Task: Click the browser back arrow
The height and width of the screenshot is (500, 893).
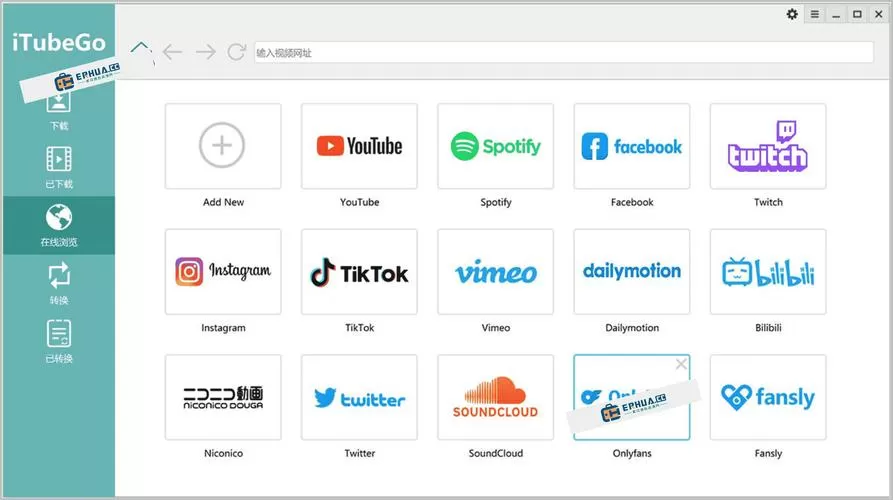Action: (x=172, y=52)
